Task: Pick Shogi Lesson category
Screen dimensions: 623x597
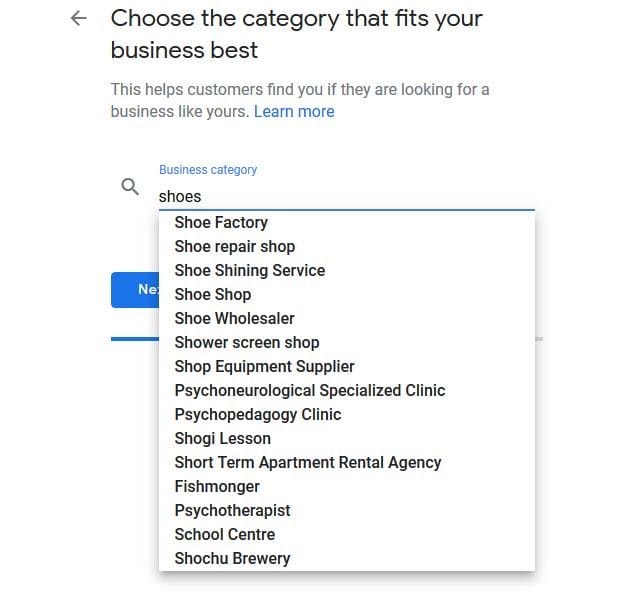Action: [x=346, y=439]
